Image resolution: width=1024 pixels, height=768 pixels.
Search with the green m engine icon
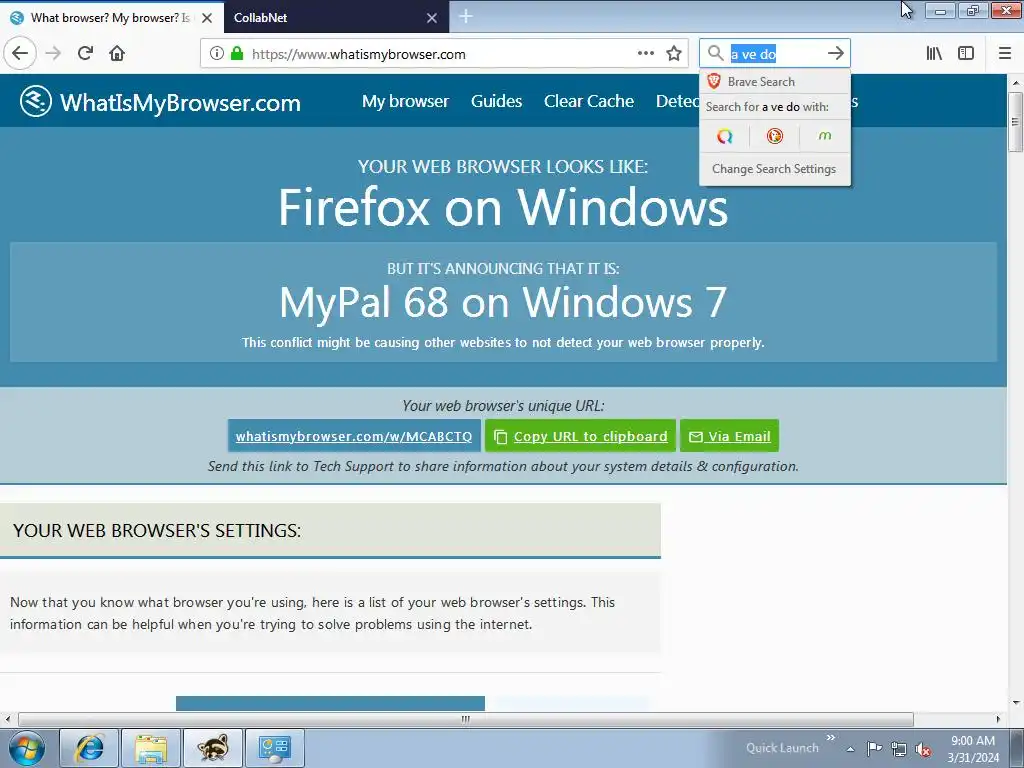click(825, 136)
